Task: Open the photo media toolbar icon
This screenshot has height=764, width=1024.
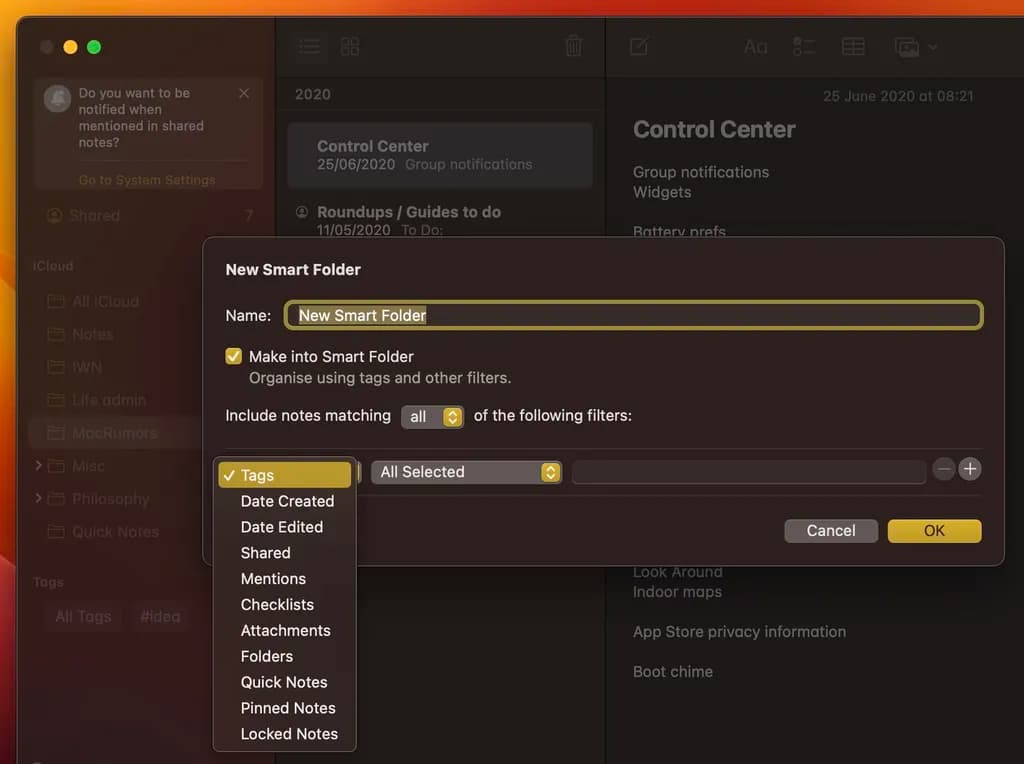Action: [x=909, y=47]
